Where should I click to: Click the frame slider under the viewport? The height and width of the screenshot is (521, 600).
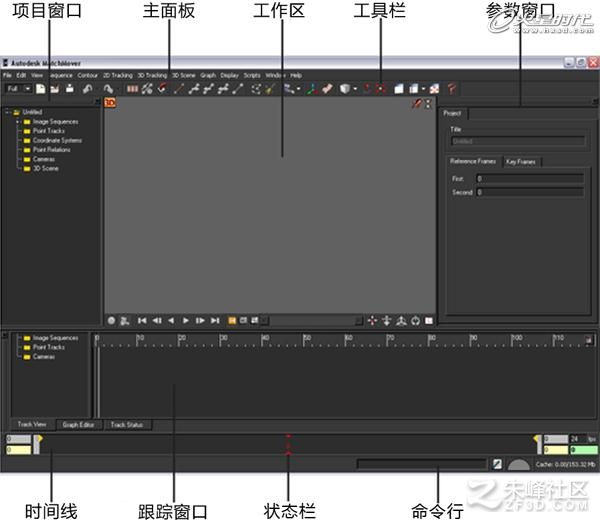click(312, 321)
